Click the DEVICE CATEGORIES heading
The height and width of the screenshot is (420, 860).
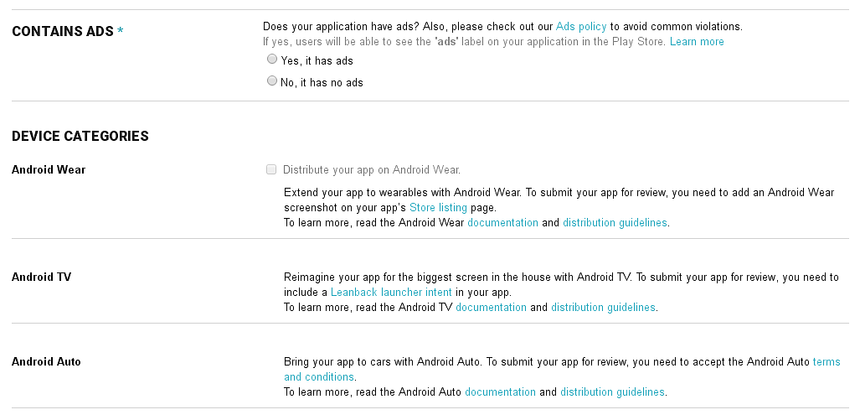(80, 136)
